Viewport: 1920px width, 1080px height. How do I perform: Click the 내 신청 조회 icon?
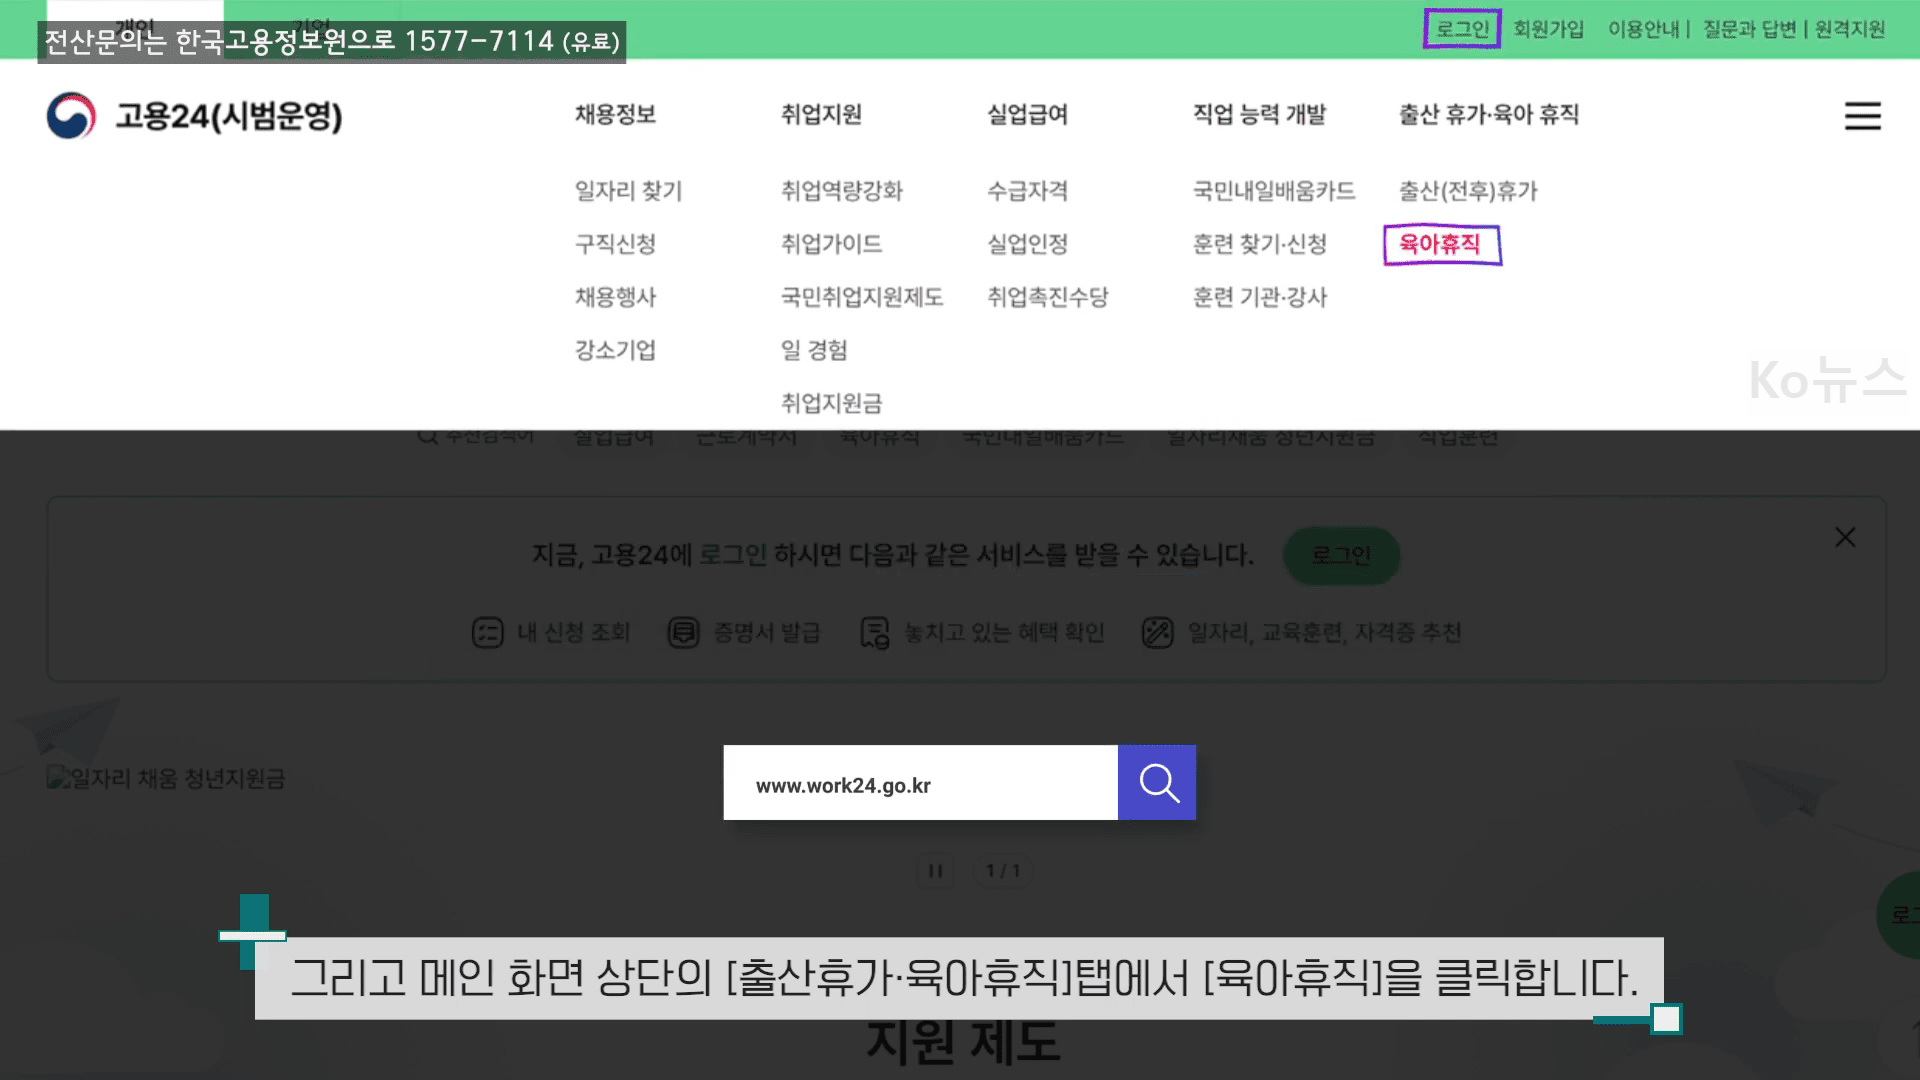pos(487,632)
